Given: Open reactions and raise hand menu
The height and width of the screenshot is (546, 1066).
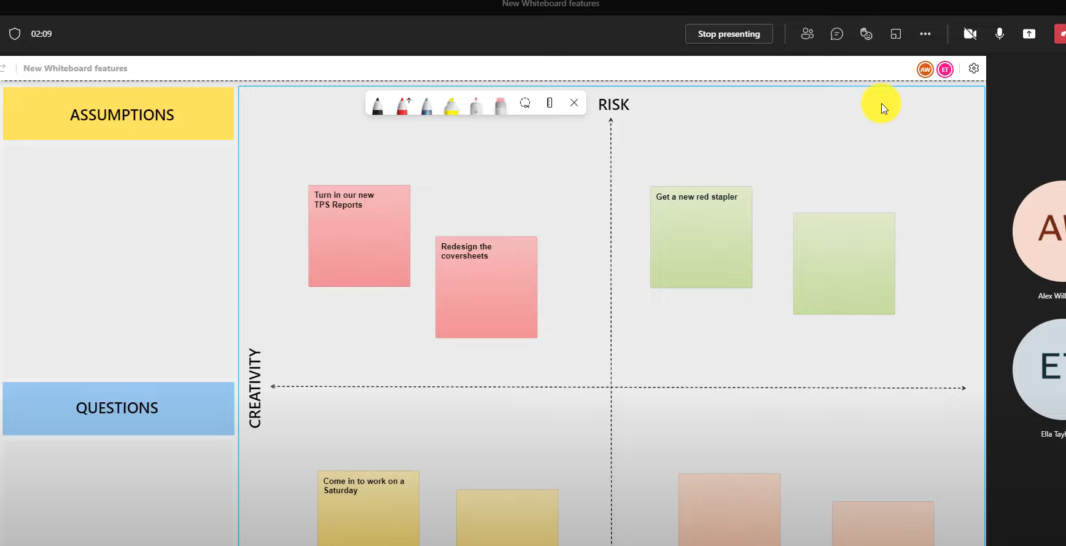Looking at the screenshot, I should [x=866, y=34].
